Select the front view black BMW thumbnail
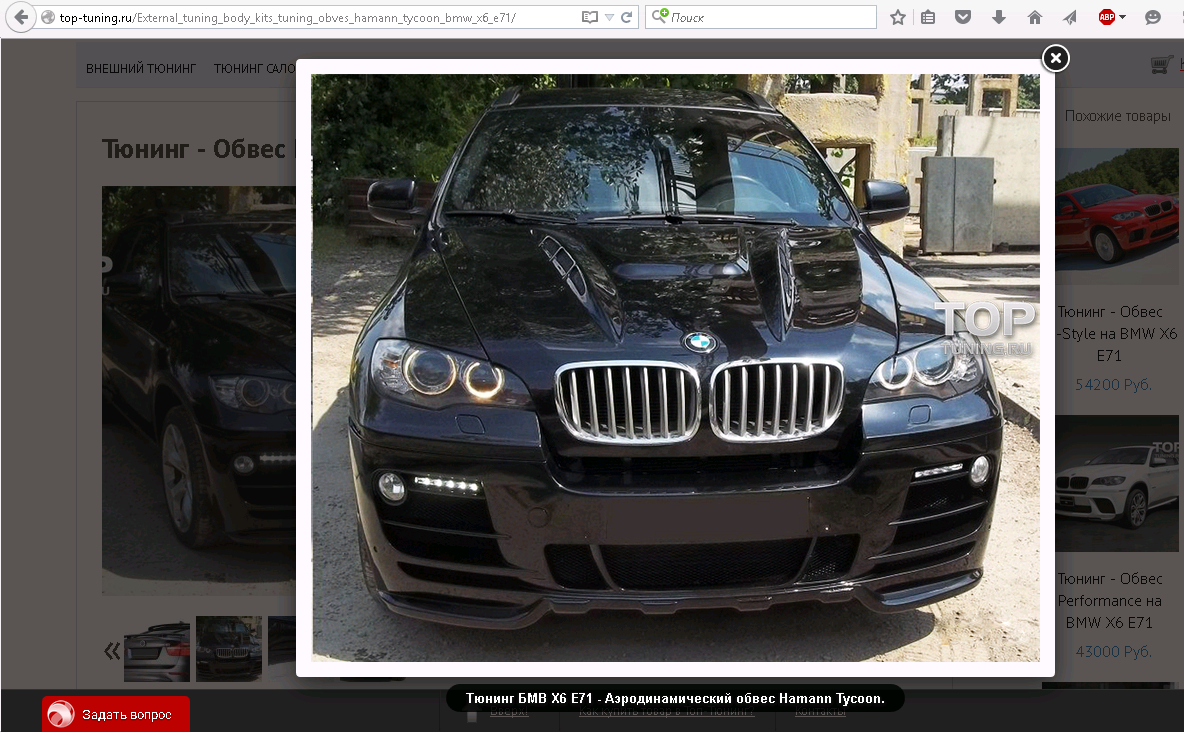This screenshot has width=1184, height=732. [x=229, y=650]
